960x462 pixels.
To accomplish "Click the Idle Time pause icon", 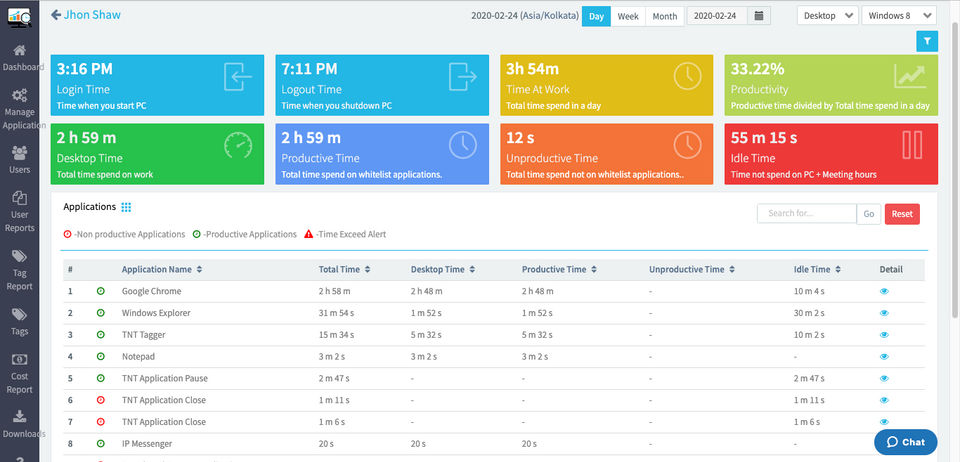I will [x=912, y=145].
